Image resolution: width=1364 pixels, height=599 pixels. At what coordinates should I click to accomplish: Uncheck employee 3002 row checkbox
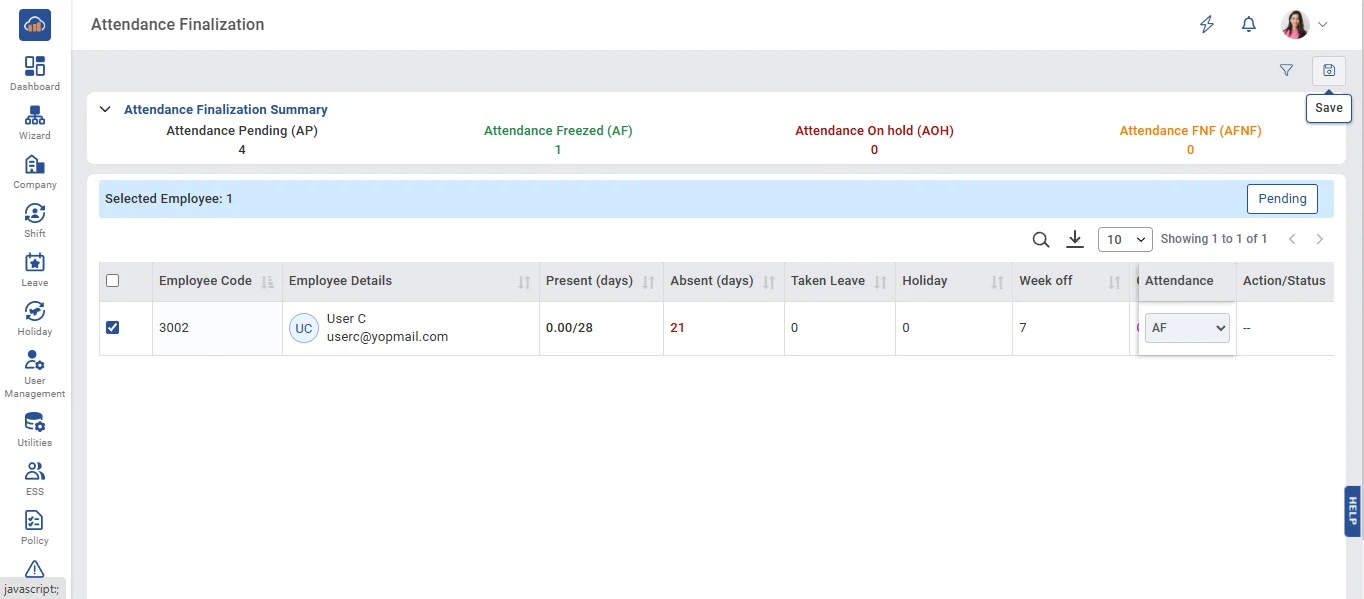(113, 327)
